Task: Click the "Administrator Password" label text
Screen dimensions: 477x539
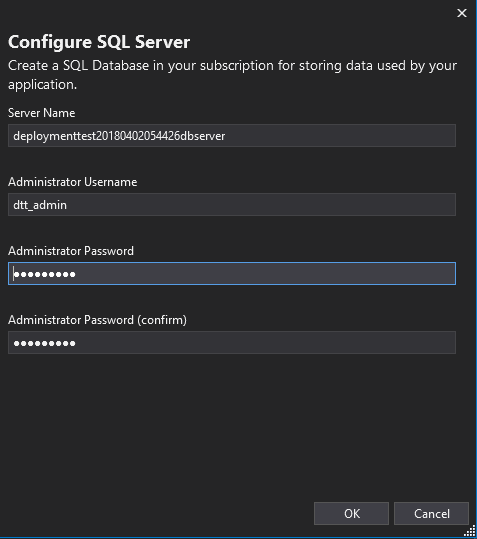Action: pyautogui.click(x=71, y=251)
